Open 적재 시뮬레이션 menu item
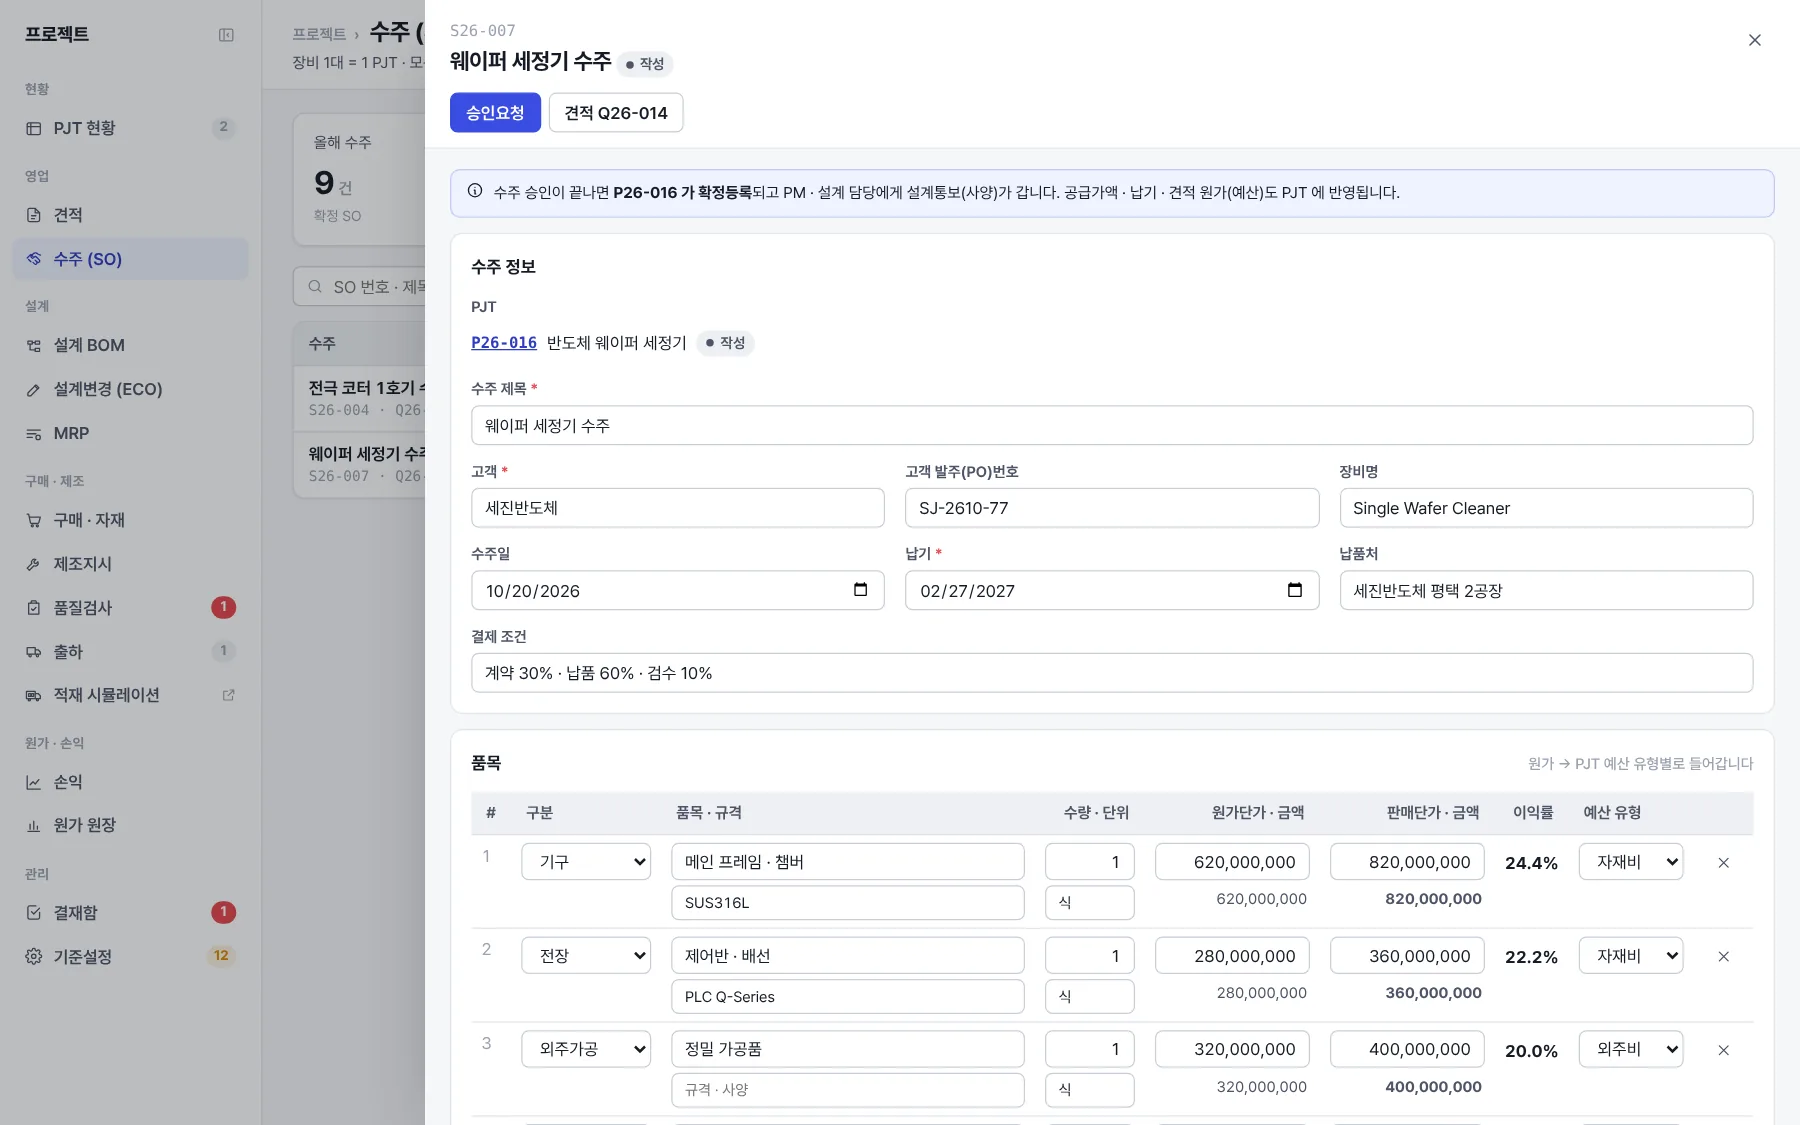1800x1125 pixels. click(131, 695)
